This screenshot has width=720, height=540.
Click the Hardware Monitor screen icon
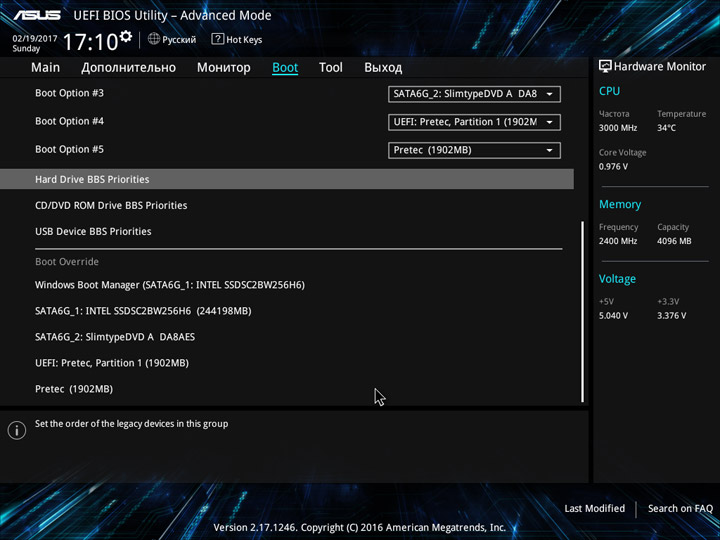[x=605, y=66]
